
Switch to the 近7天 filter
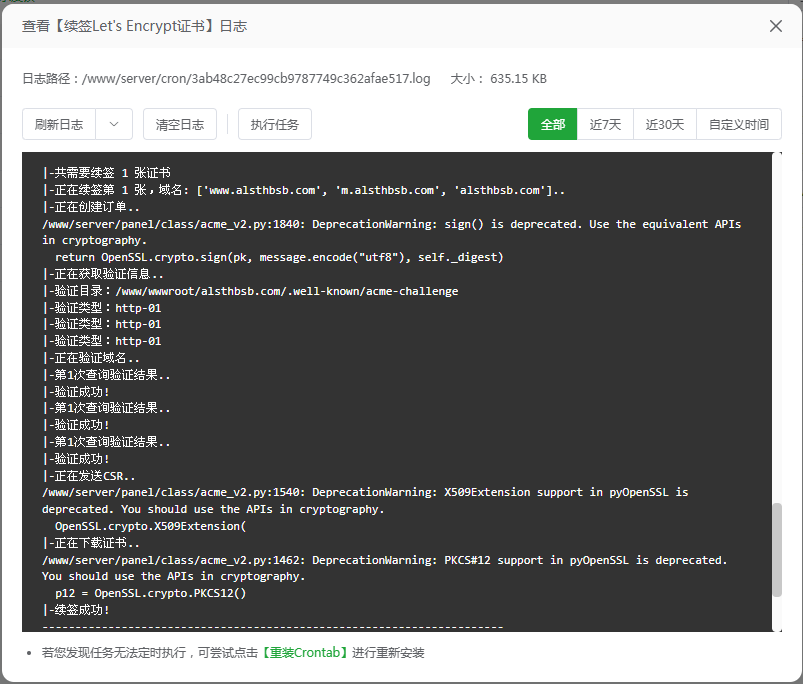(x=605, y=124)
